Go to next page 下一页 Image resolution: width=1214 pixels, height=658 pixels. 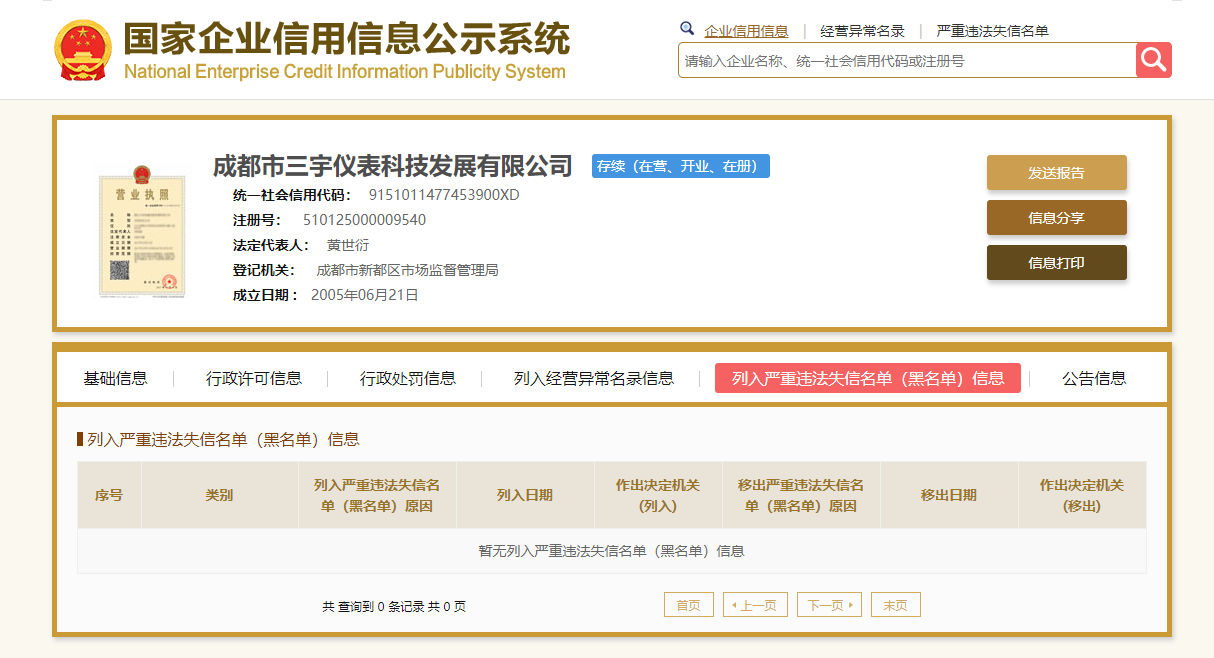pos(829,605)
